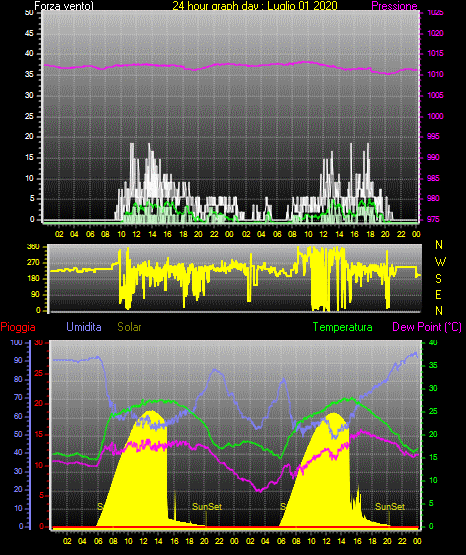
Task: Click the 1005 value on the pressure axis
Action: pyautogui.click(x=435, y=95)
